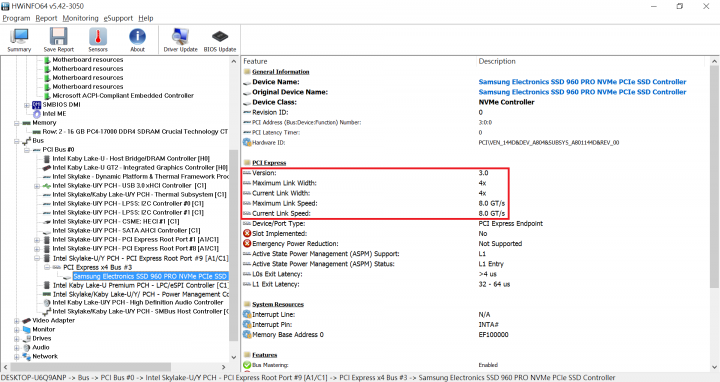Open the Report menu

click(46, 18)
